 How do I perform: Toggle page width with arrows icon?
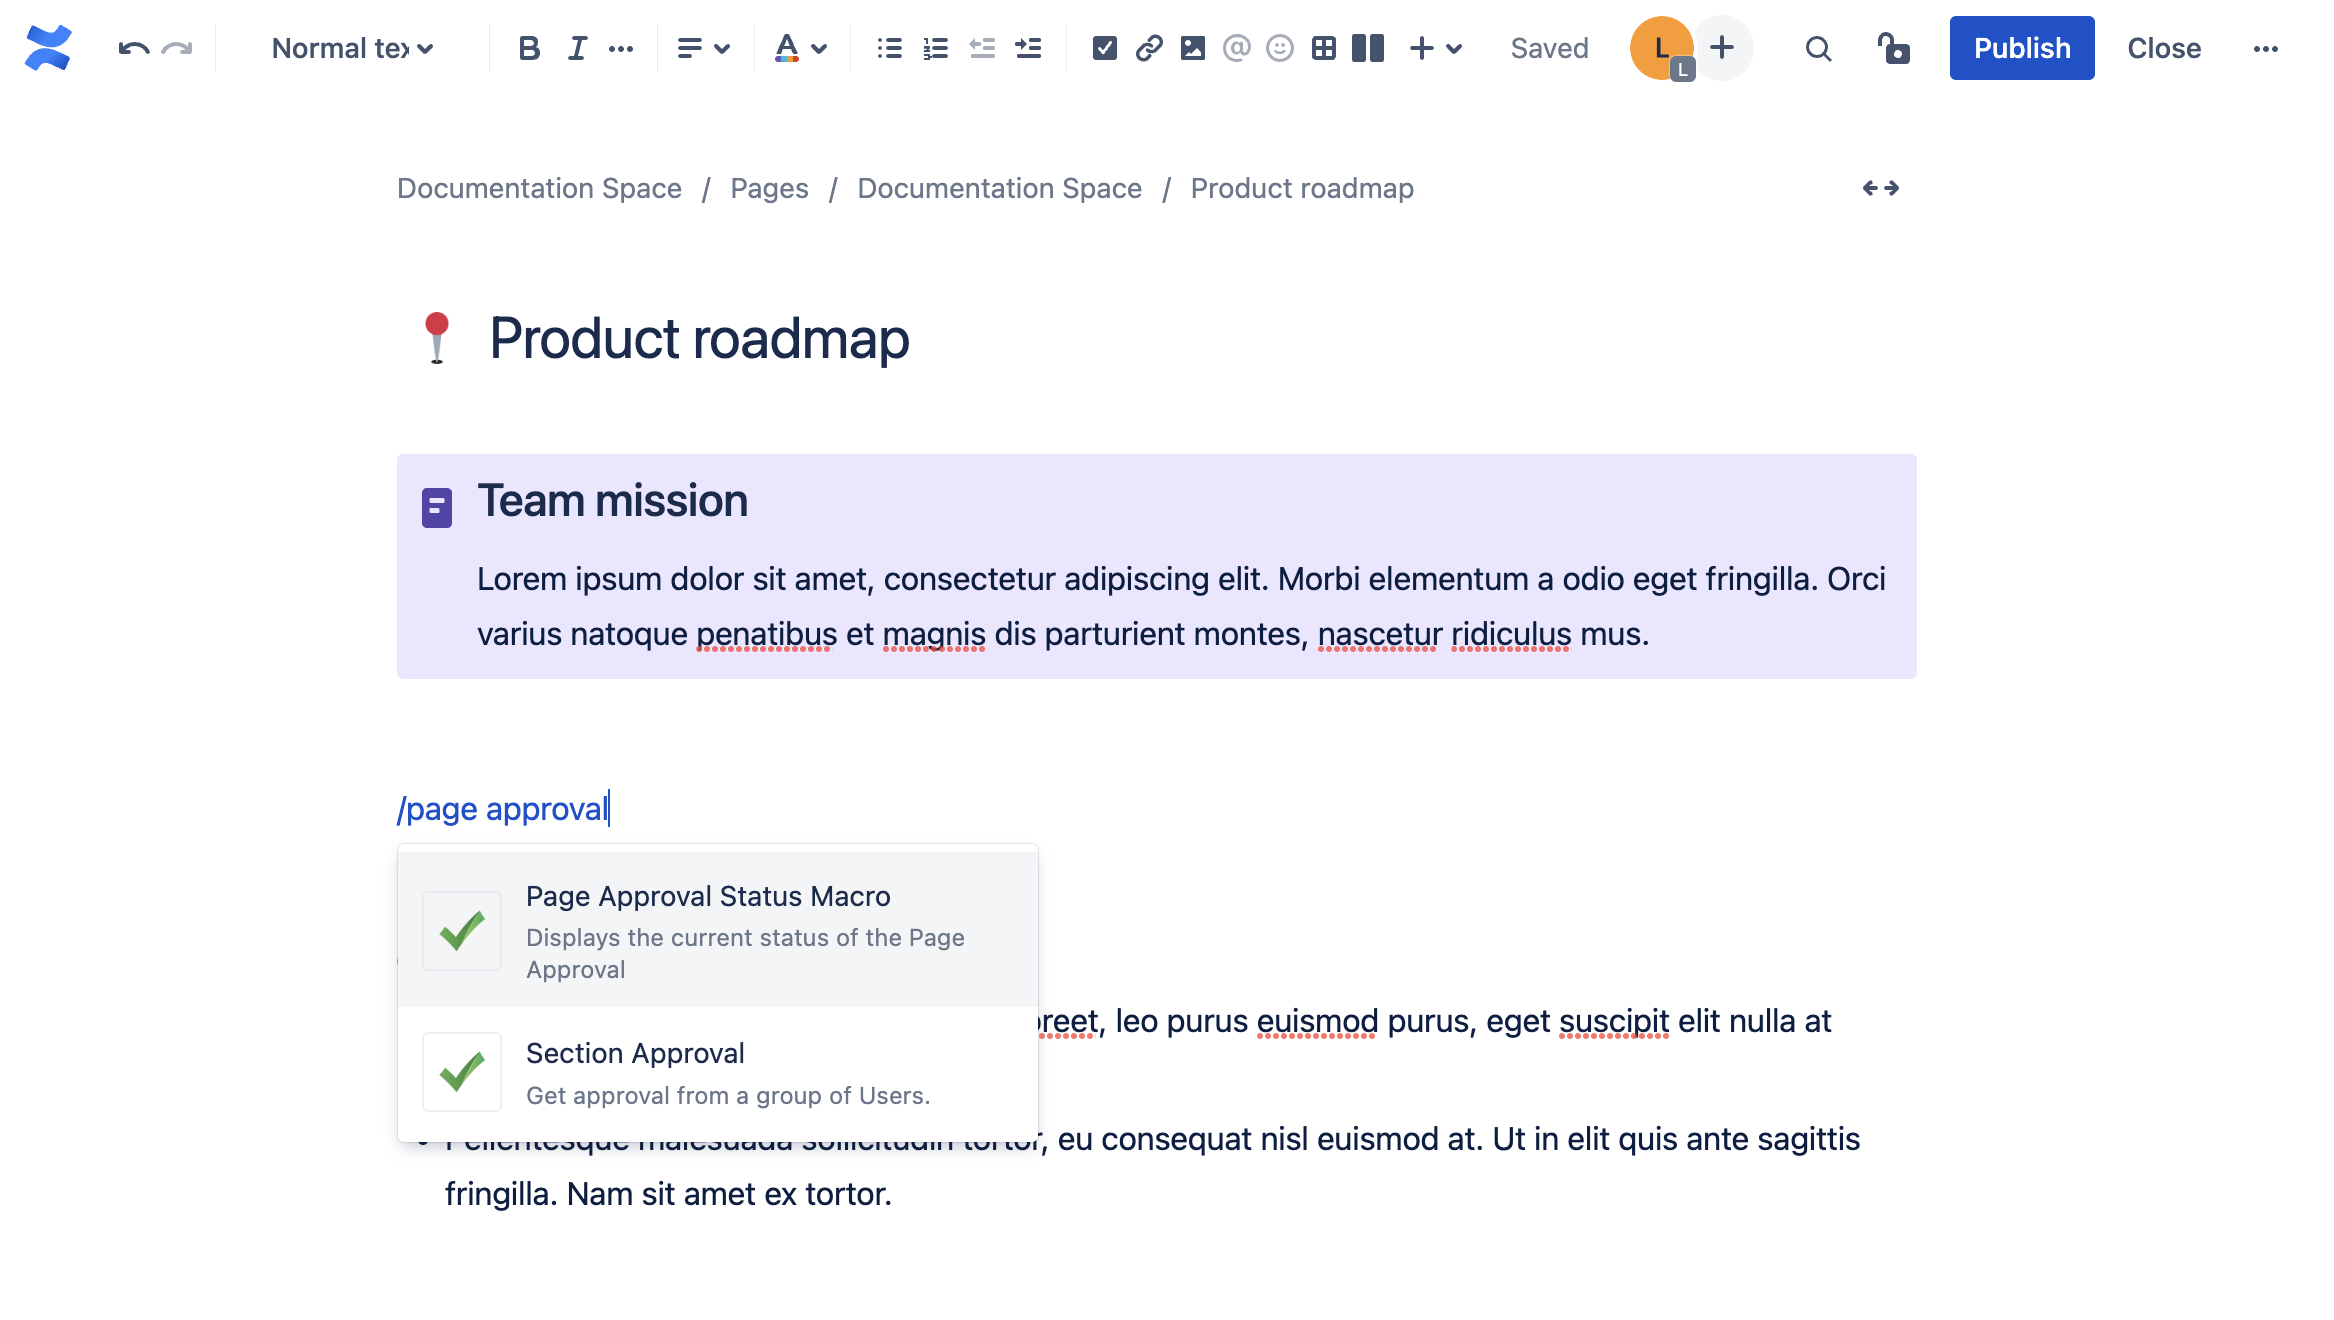1880,188
